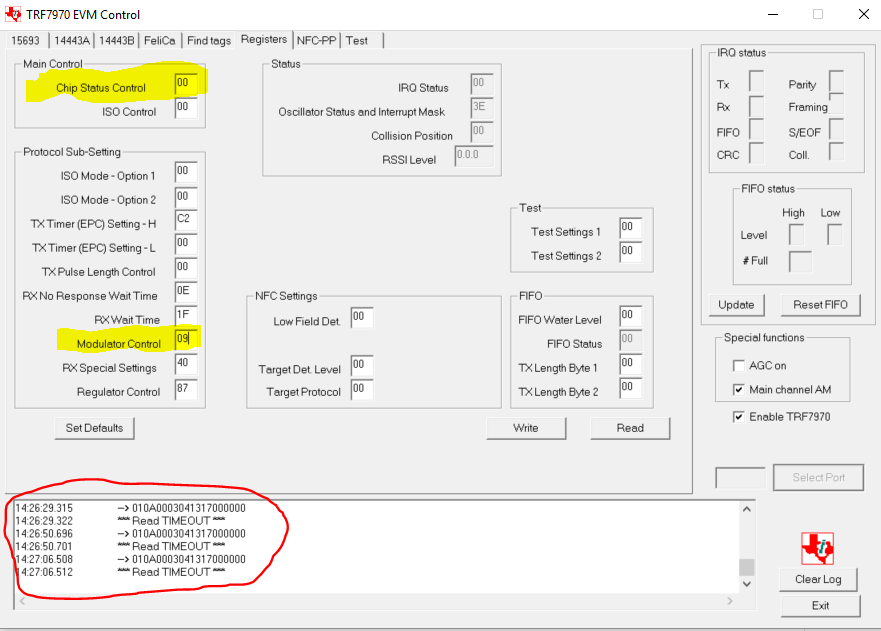This screenshot has width=881, height=631.
Task: Open the Test tab
Action: [357, 40]
